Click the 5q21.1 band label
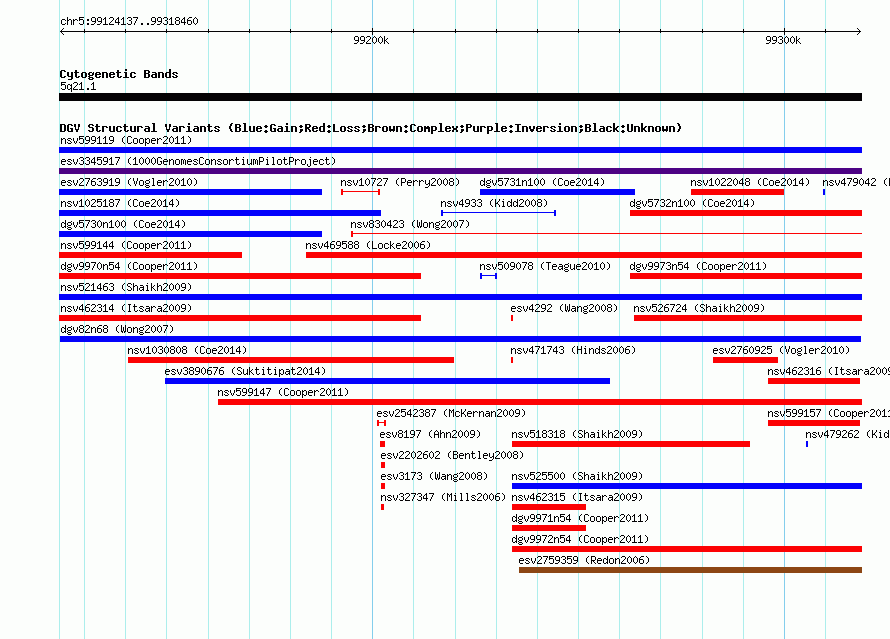890x639 pixels. 78,86
